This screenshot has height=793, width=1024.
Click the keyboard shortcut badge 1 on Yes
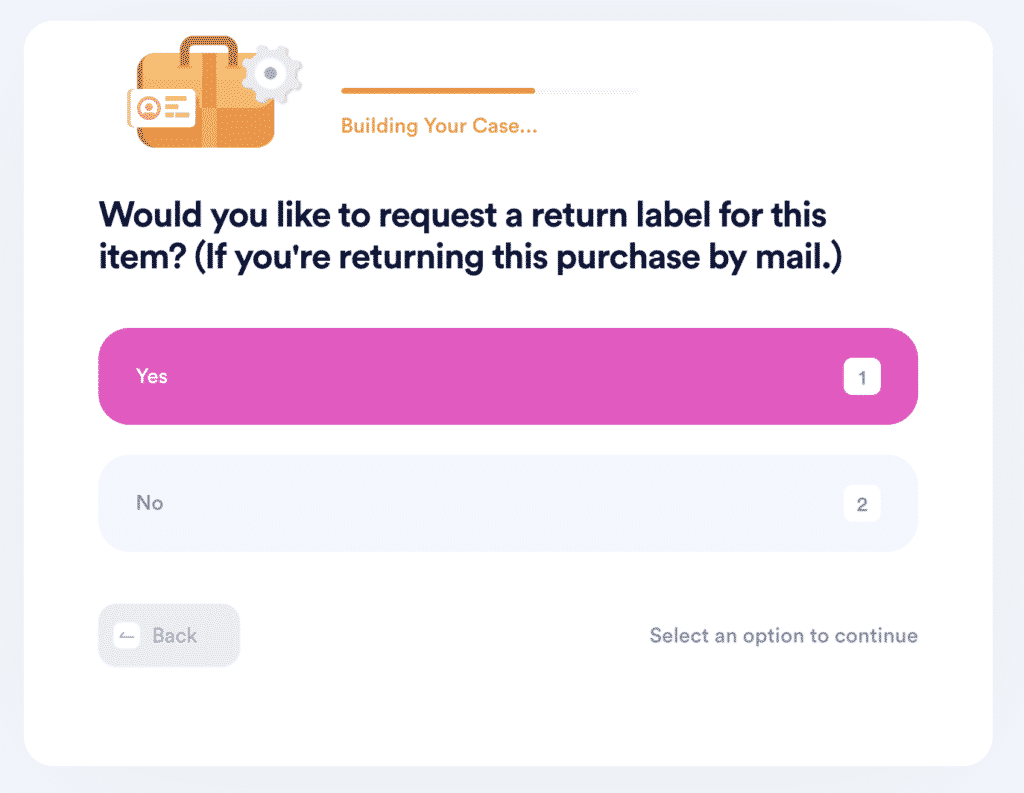point(862,376)
